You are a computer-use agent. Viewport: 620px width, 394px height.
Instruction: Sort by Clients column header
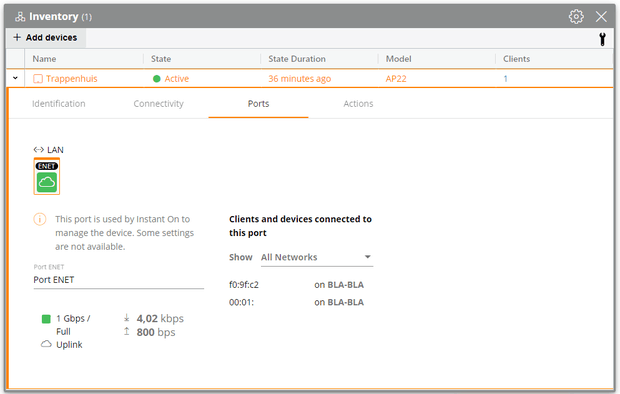tap(516, 59)
